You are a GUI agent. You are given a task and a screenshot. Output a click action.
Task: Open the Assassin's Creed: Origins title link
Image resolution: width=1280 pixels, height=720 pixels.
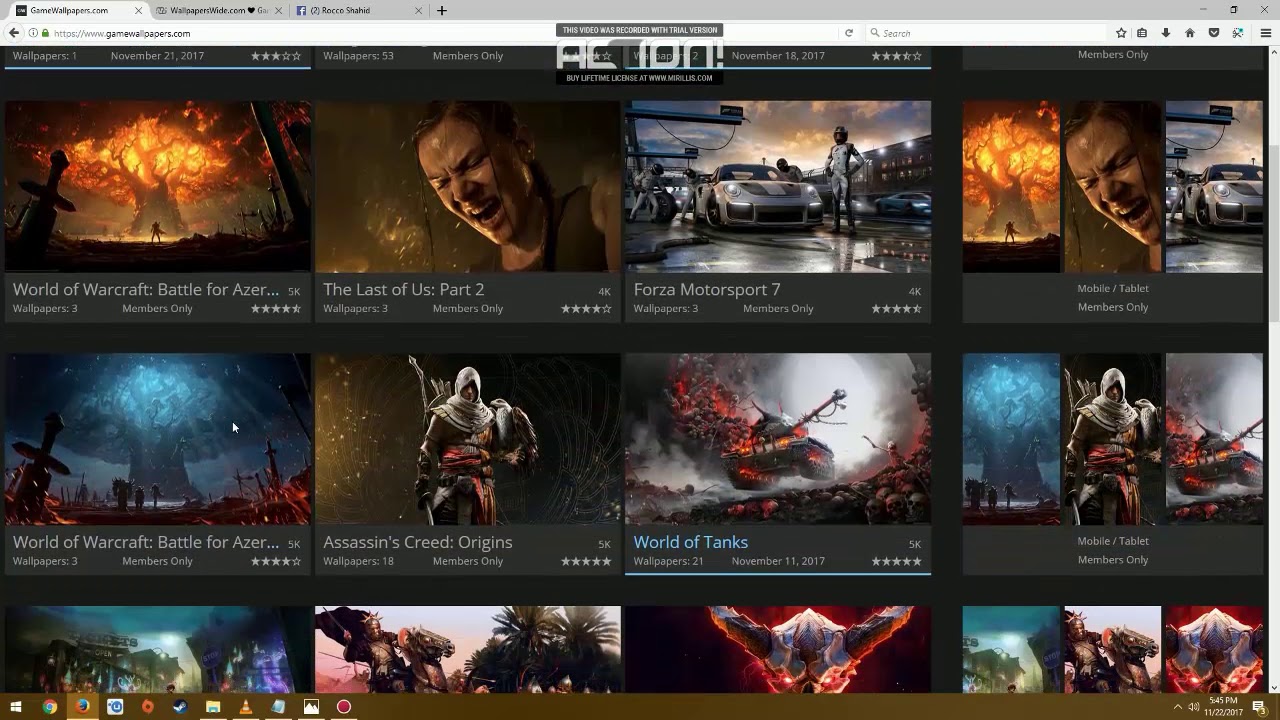tap(417, 542)
